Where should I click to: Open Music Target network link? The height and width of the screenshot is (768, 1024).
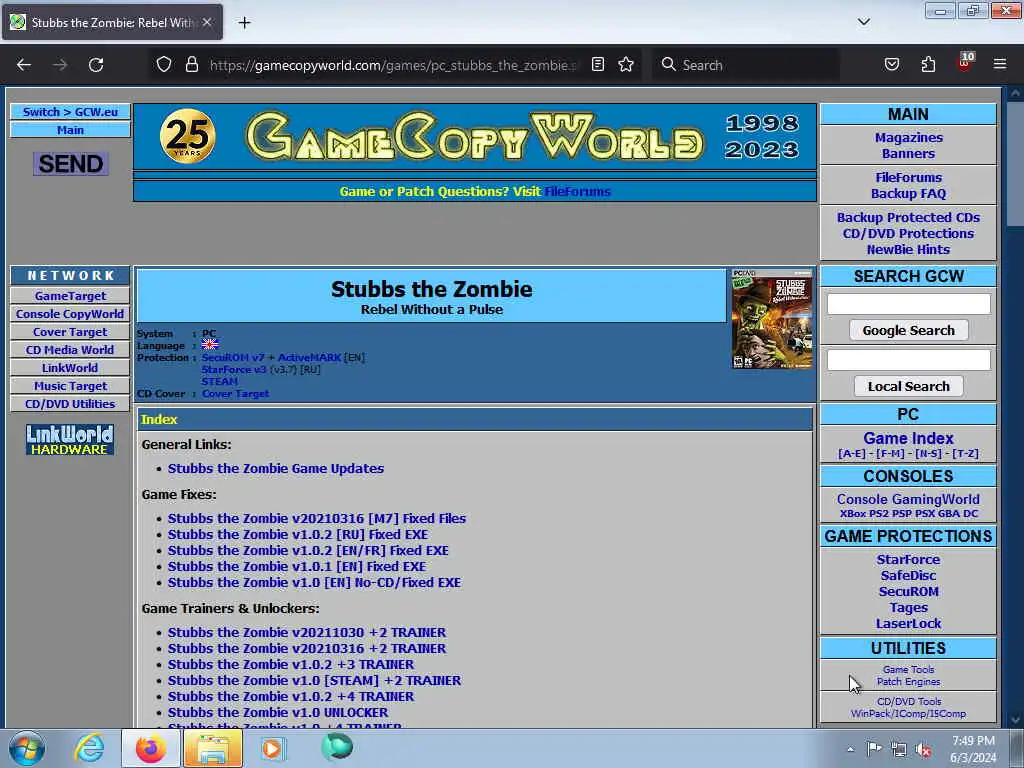point(71,386)
